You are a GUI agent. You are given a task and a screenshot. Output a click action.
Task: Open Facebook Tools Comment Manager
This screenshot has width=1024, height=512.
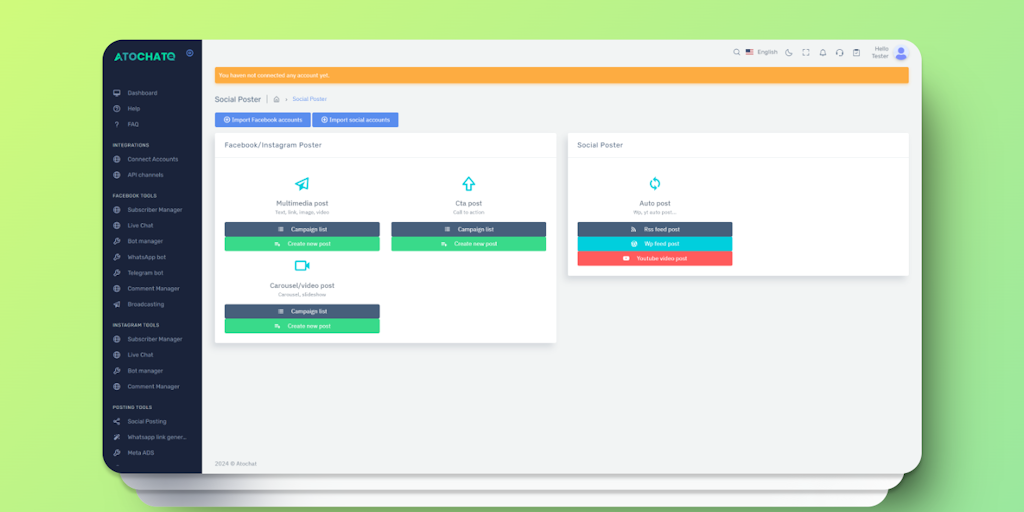click(x=152, y=289)
